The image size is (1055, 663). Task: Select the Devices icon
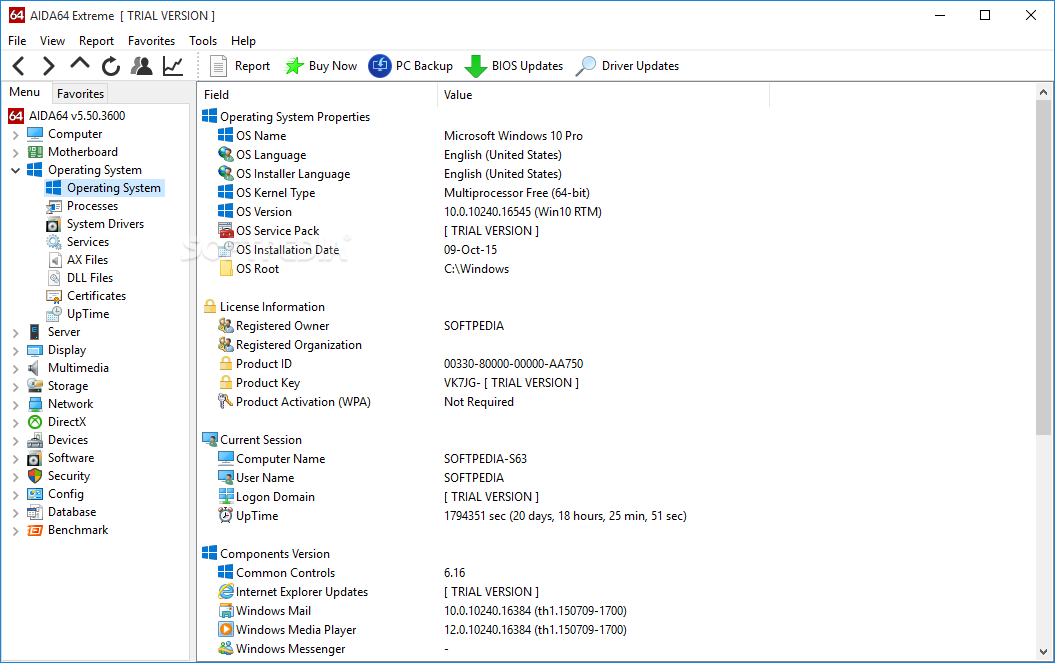pyautogui.click(x=35, y=440)
